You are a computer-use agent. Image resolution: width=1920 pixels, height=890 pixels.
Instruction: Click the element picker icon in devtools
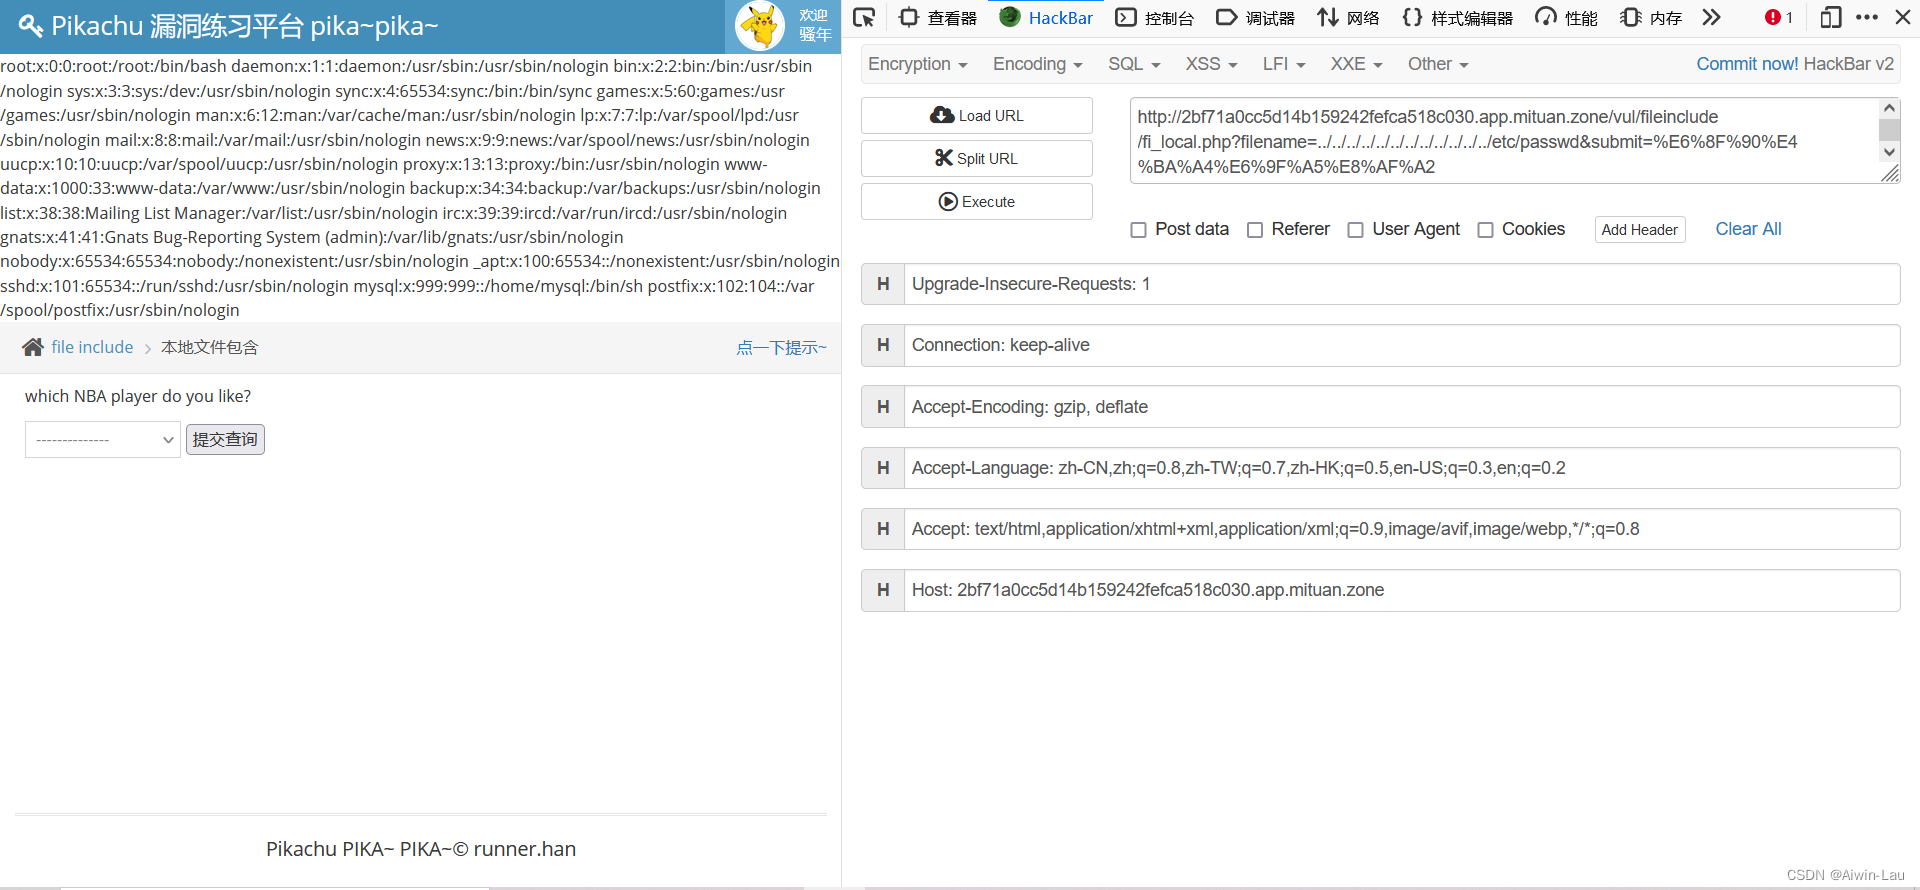[864, 17]
